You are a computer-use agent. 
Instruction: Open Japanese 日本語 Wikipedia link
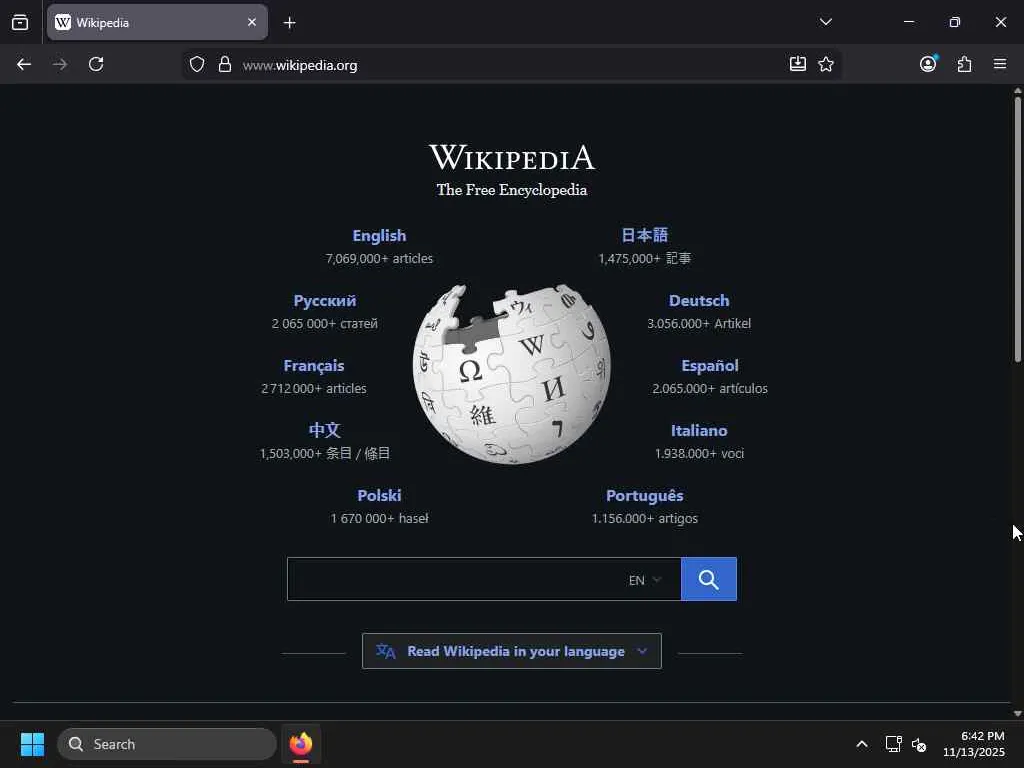pyautogui.click(x=645, y=235)
